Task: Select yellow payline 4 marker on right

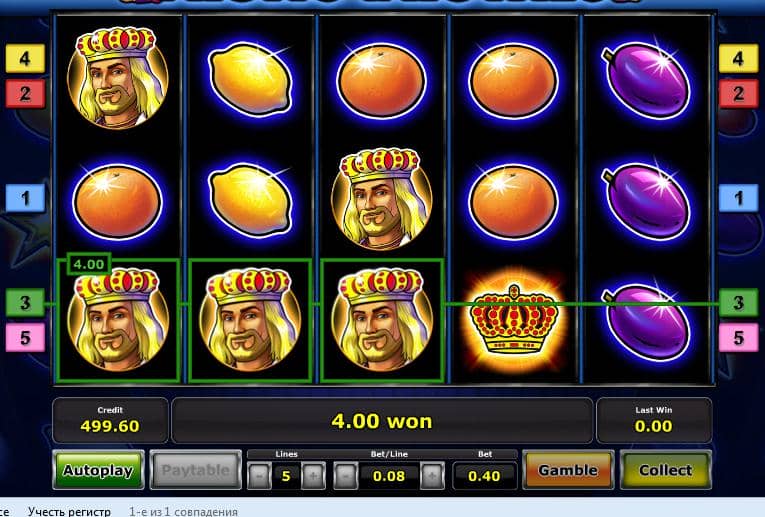Action: click(739, 59)
